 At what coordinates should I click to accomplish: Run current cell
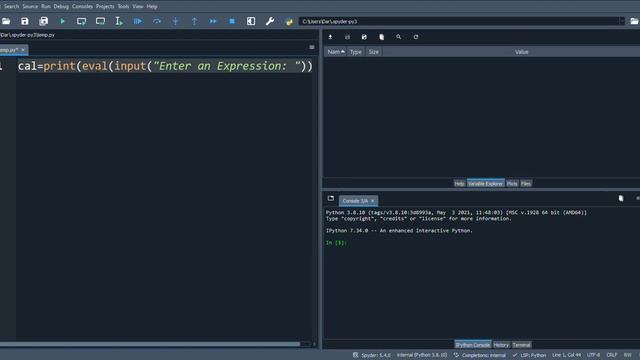click(81, 21)
